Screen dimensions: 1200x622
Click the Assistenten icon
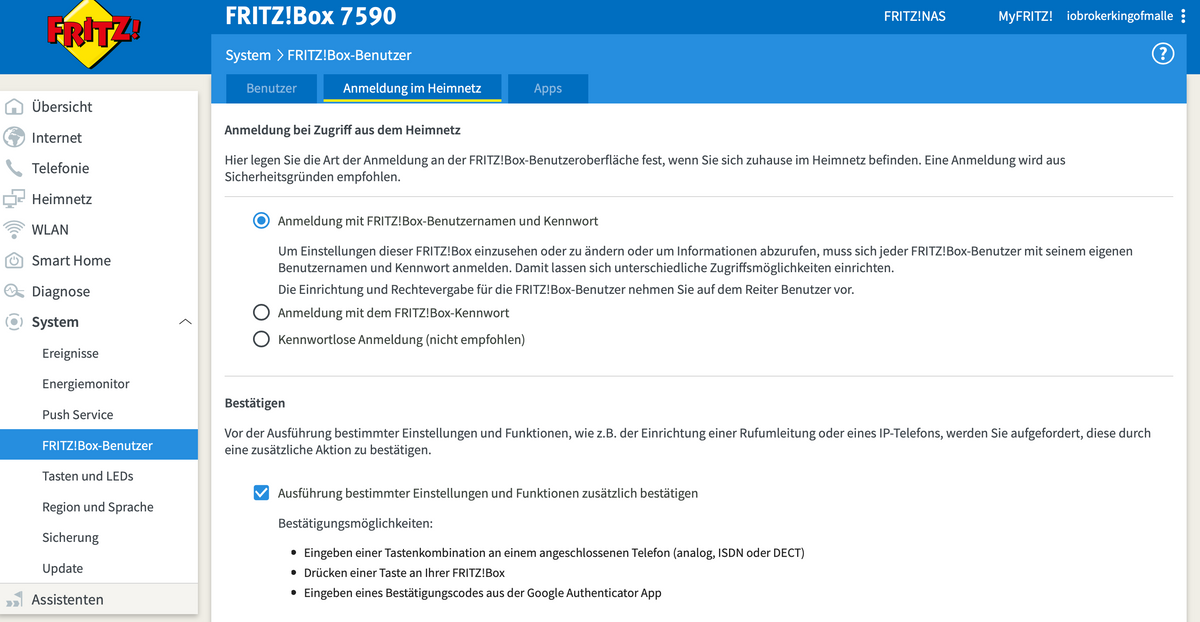pyautogui.click(x=14, y=600)
